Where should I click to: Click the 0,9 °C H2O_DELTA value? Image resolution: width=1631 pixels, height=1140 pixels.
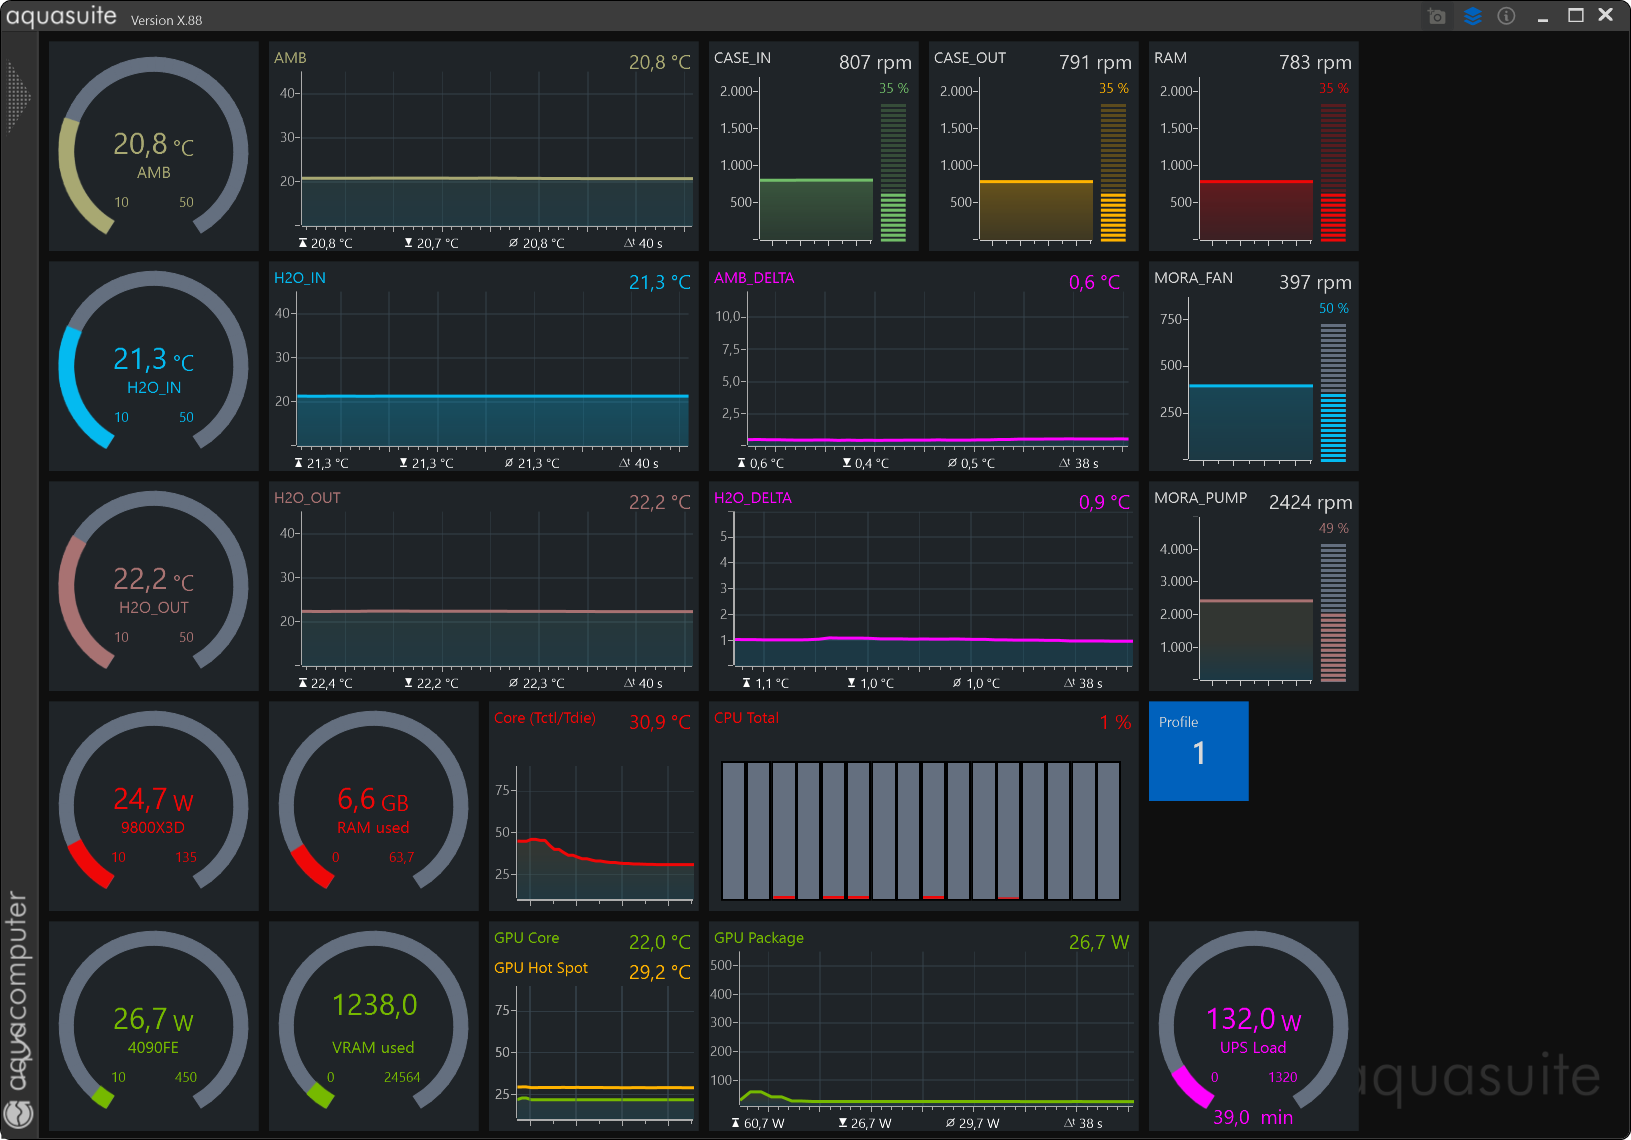pyautogui.click(x=1104, y=503)
